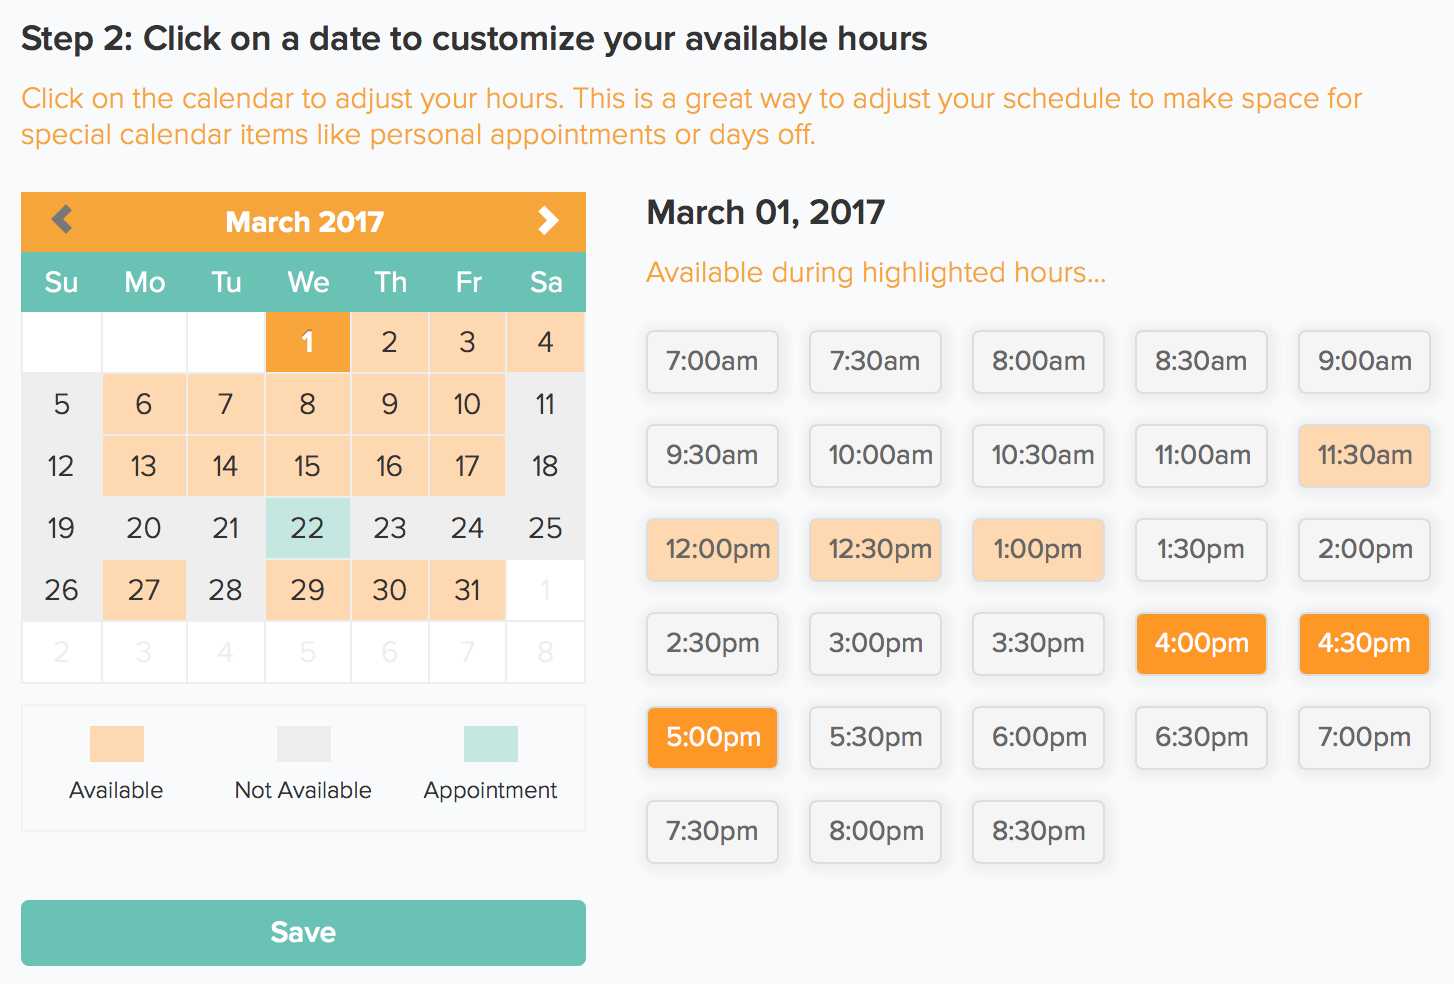Toggle the 4:00pm time slot

point(1201,643)
